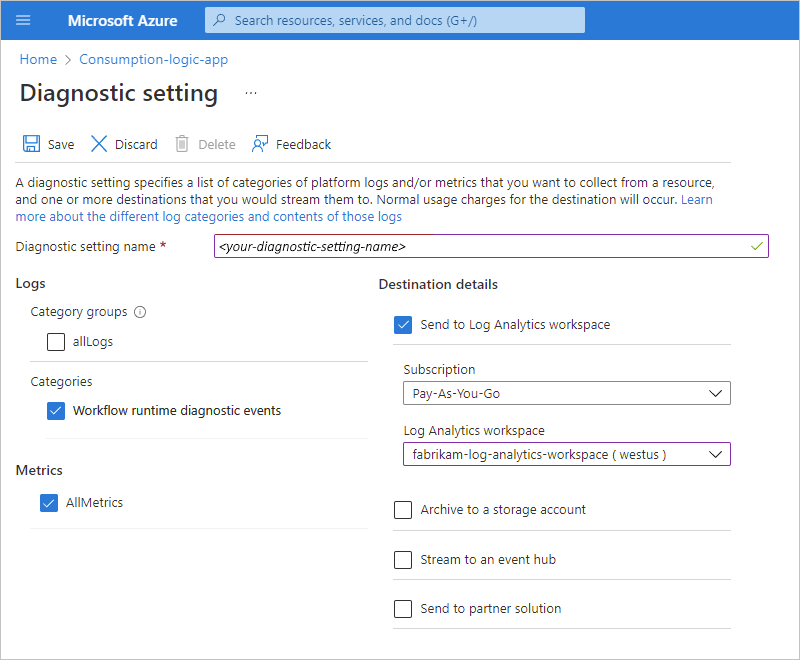Click the hamburger menu icon
Viewport: 800px width, 660px height.
[23, 20]
